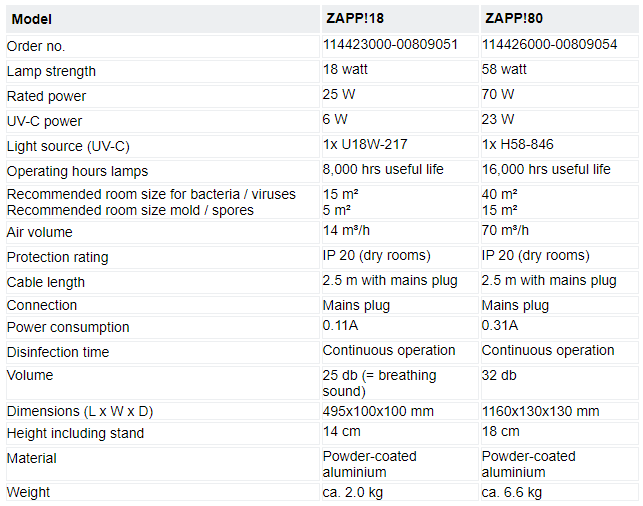Click the Model header cell
643x506 pixels.
click(x=163, y=19)
